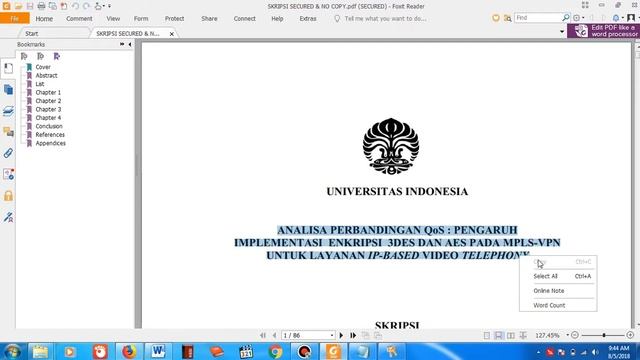
Task: Jump to the last page button
Action: (x=353, y=335)
